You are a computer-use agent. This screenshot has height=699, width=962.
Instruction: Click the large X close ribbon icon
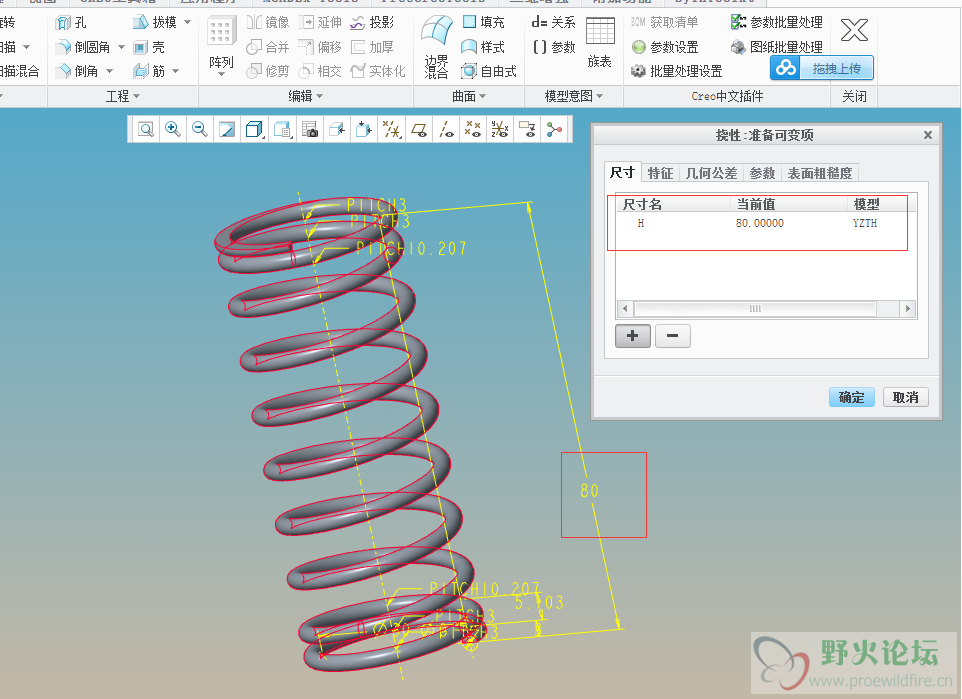pyautogui.click(x=854, y=29)
